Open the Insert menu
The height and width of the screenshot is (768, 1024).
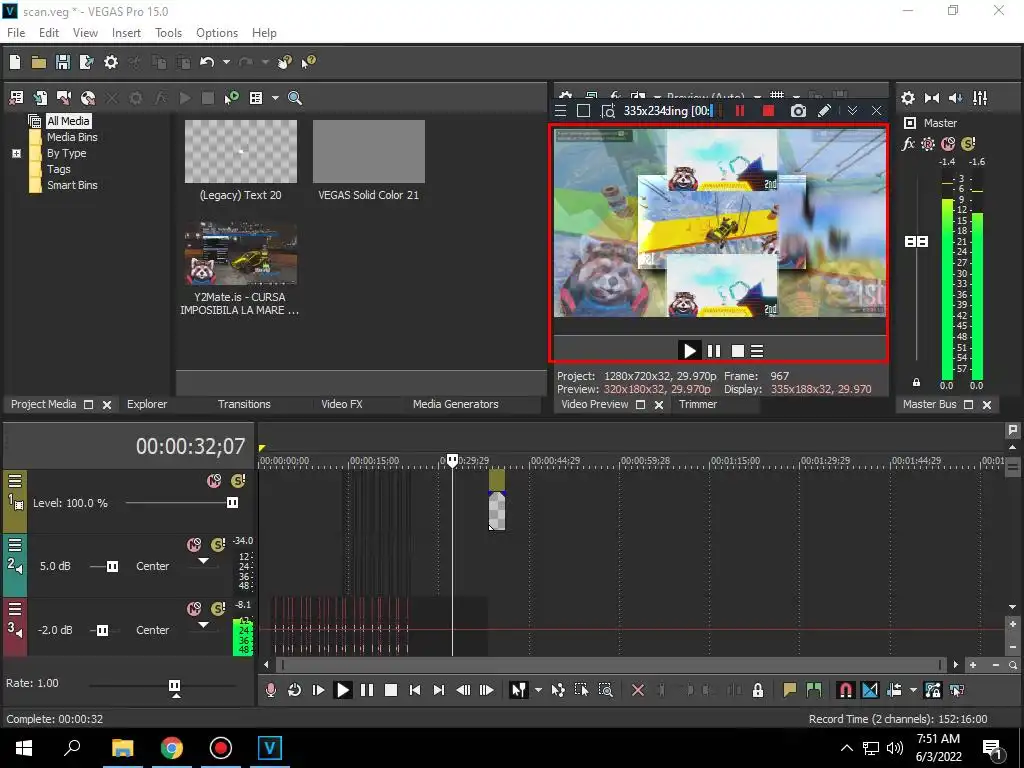(x=126, y=33)
